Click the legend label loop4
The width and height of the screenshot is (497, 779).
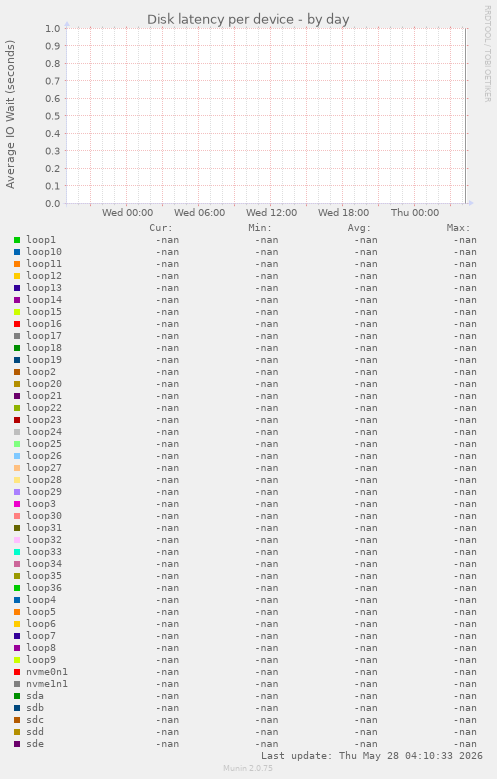[41, 600]
